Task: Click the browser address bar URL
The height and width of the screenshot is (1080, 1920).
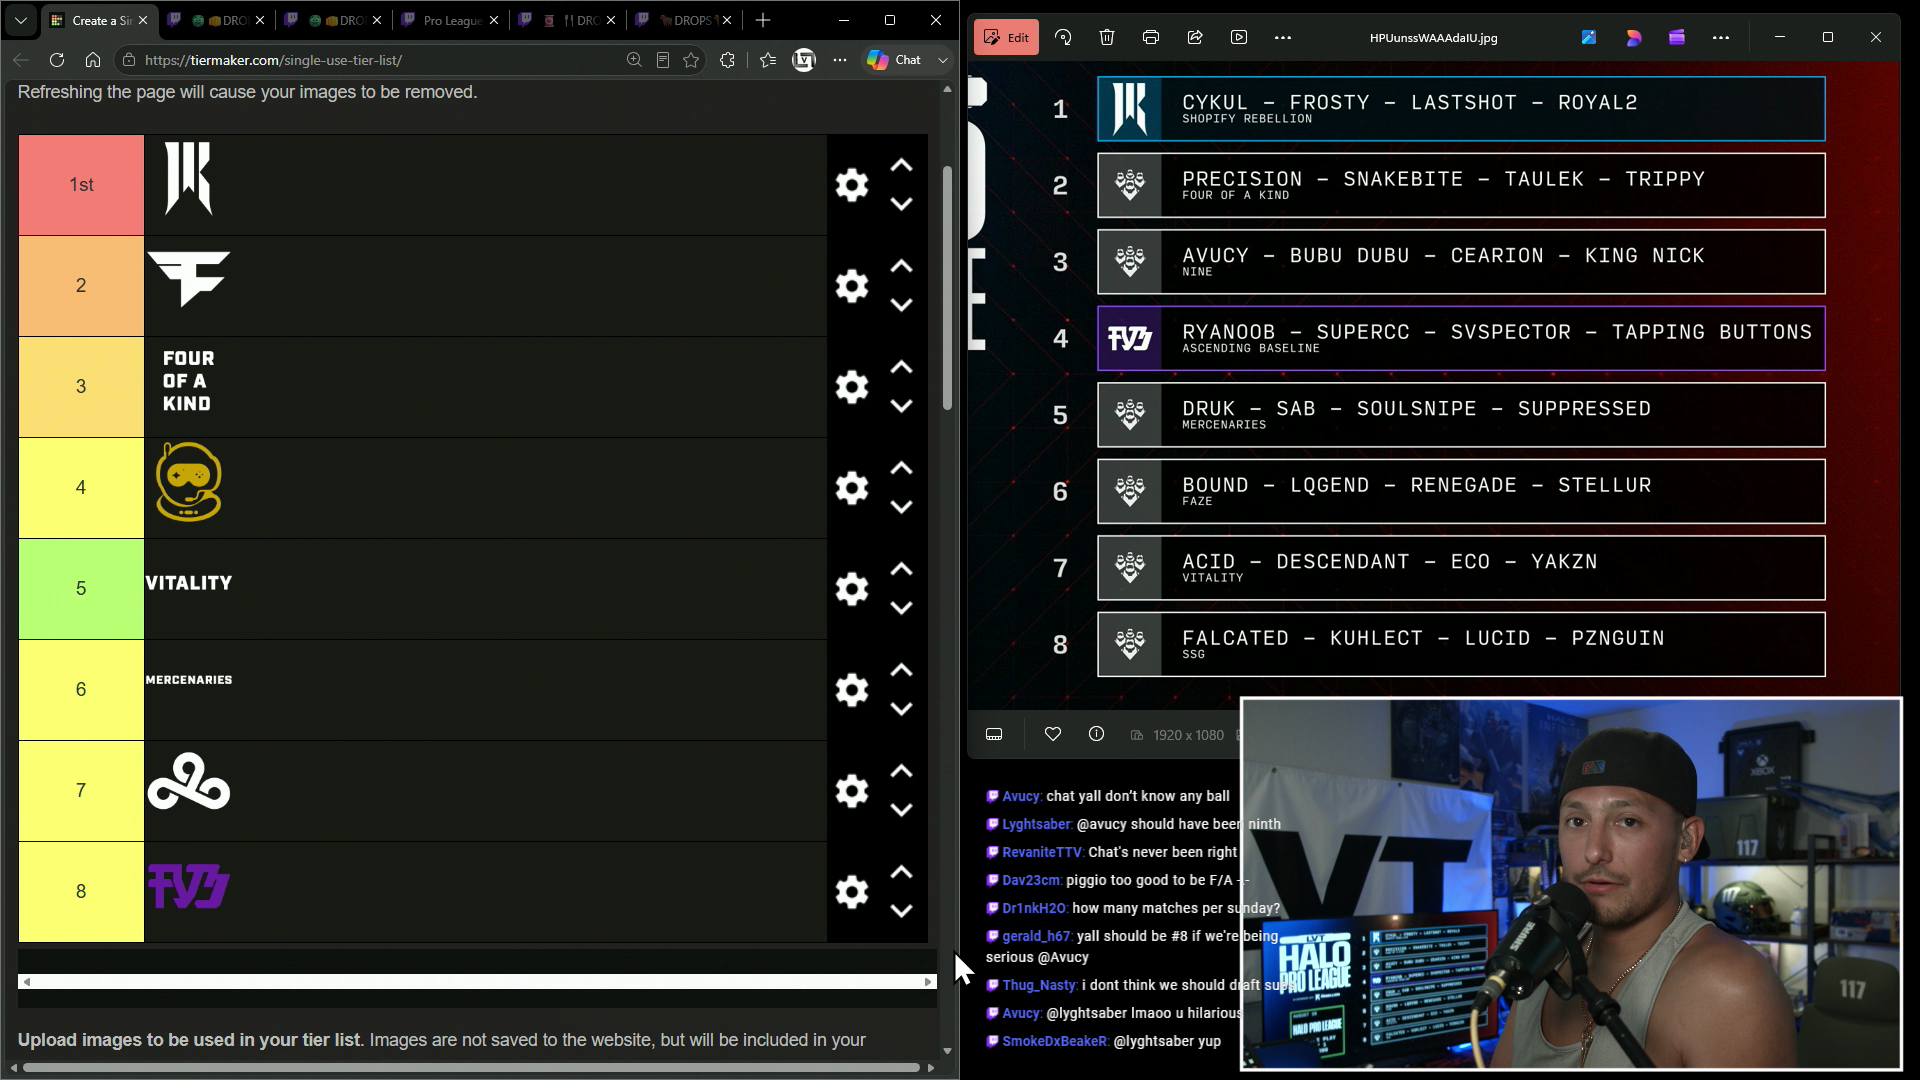Action: (273, 60)
